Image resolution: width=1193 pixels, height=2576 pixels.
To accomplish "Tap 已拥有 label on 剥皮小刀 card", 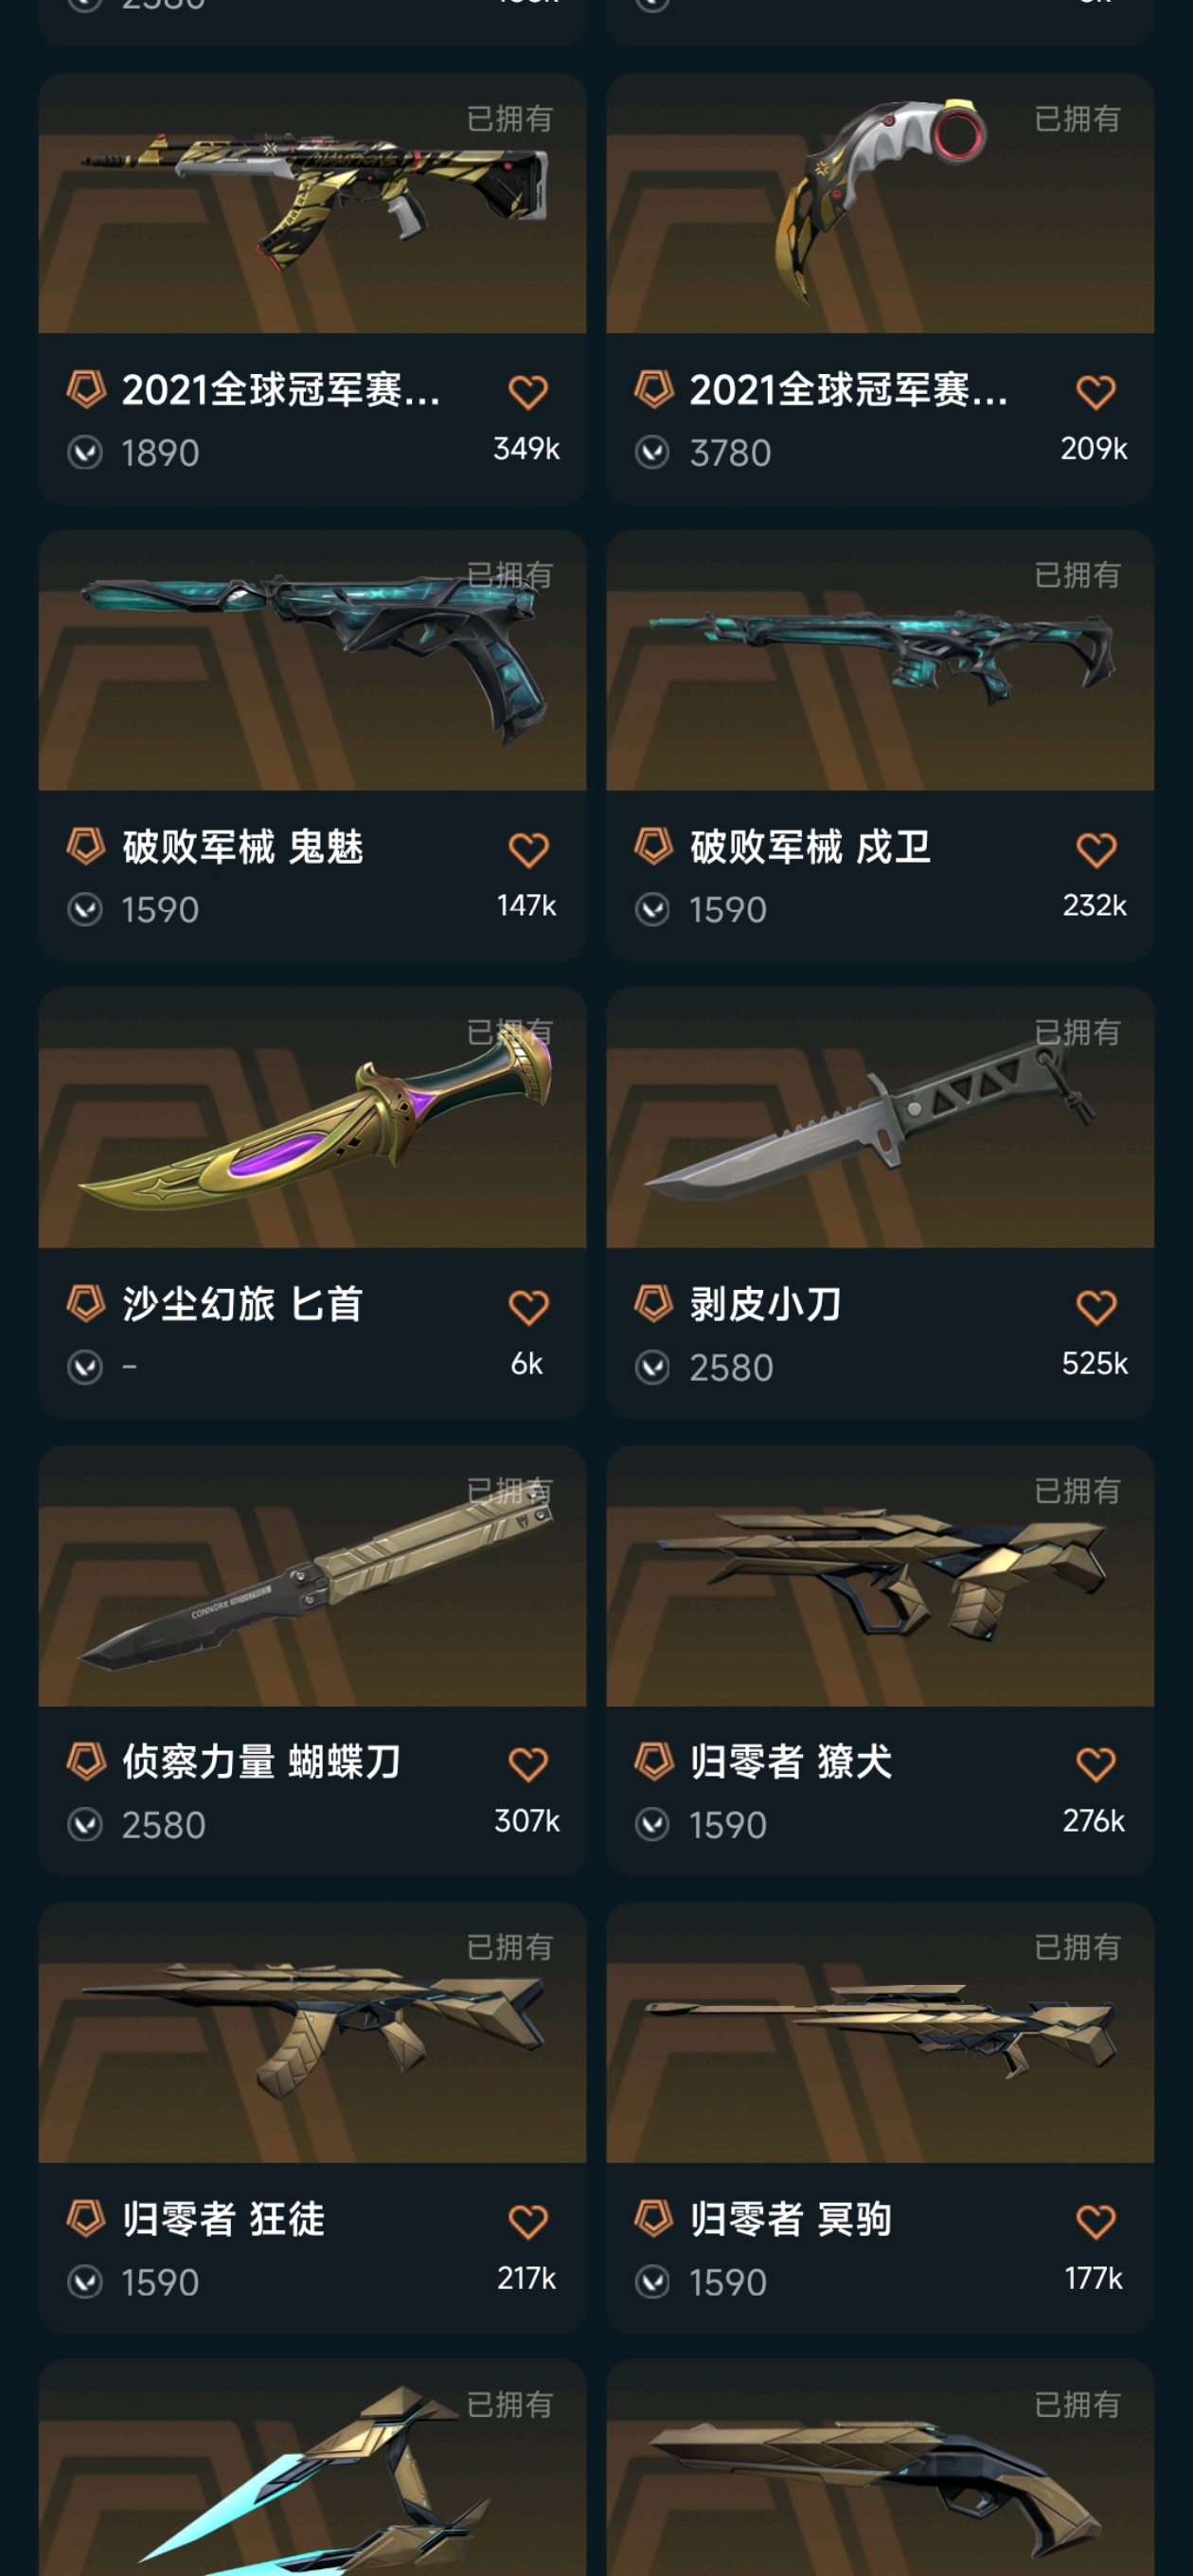I will coord(1077,1032).
